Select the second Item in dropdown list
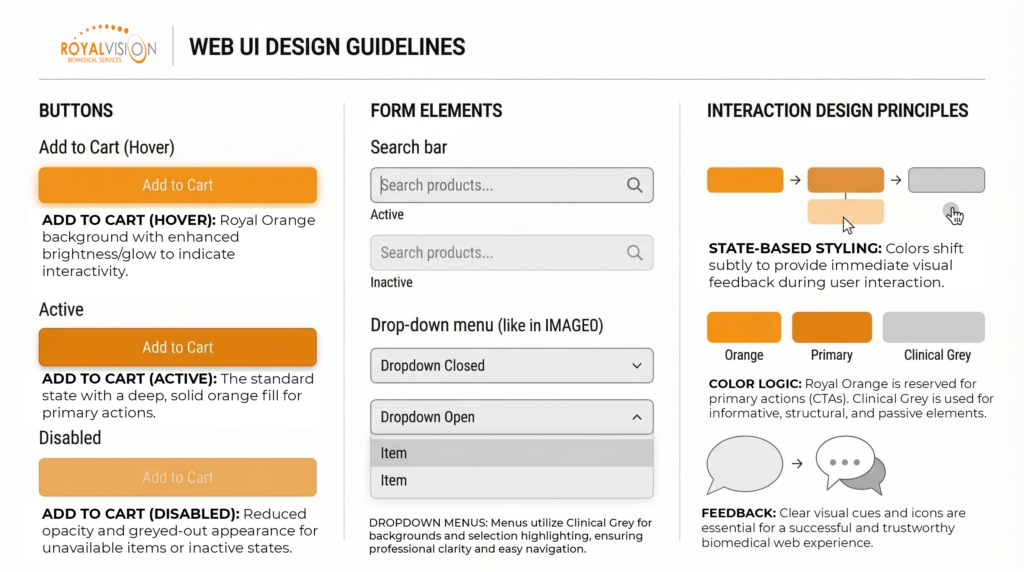The image size is (1024, 572). tap(511, 481)
